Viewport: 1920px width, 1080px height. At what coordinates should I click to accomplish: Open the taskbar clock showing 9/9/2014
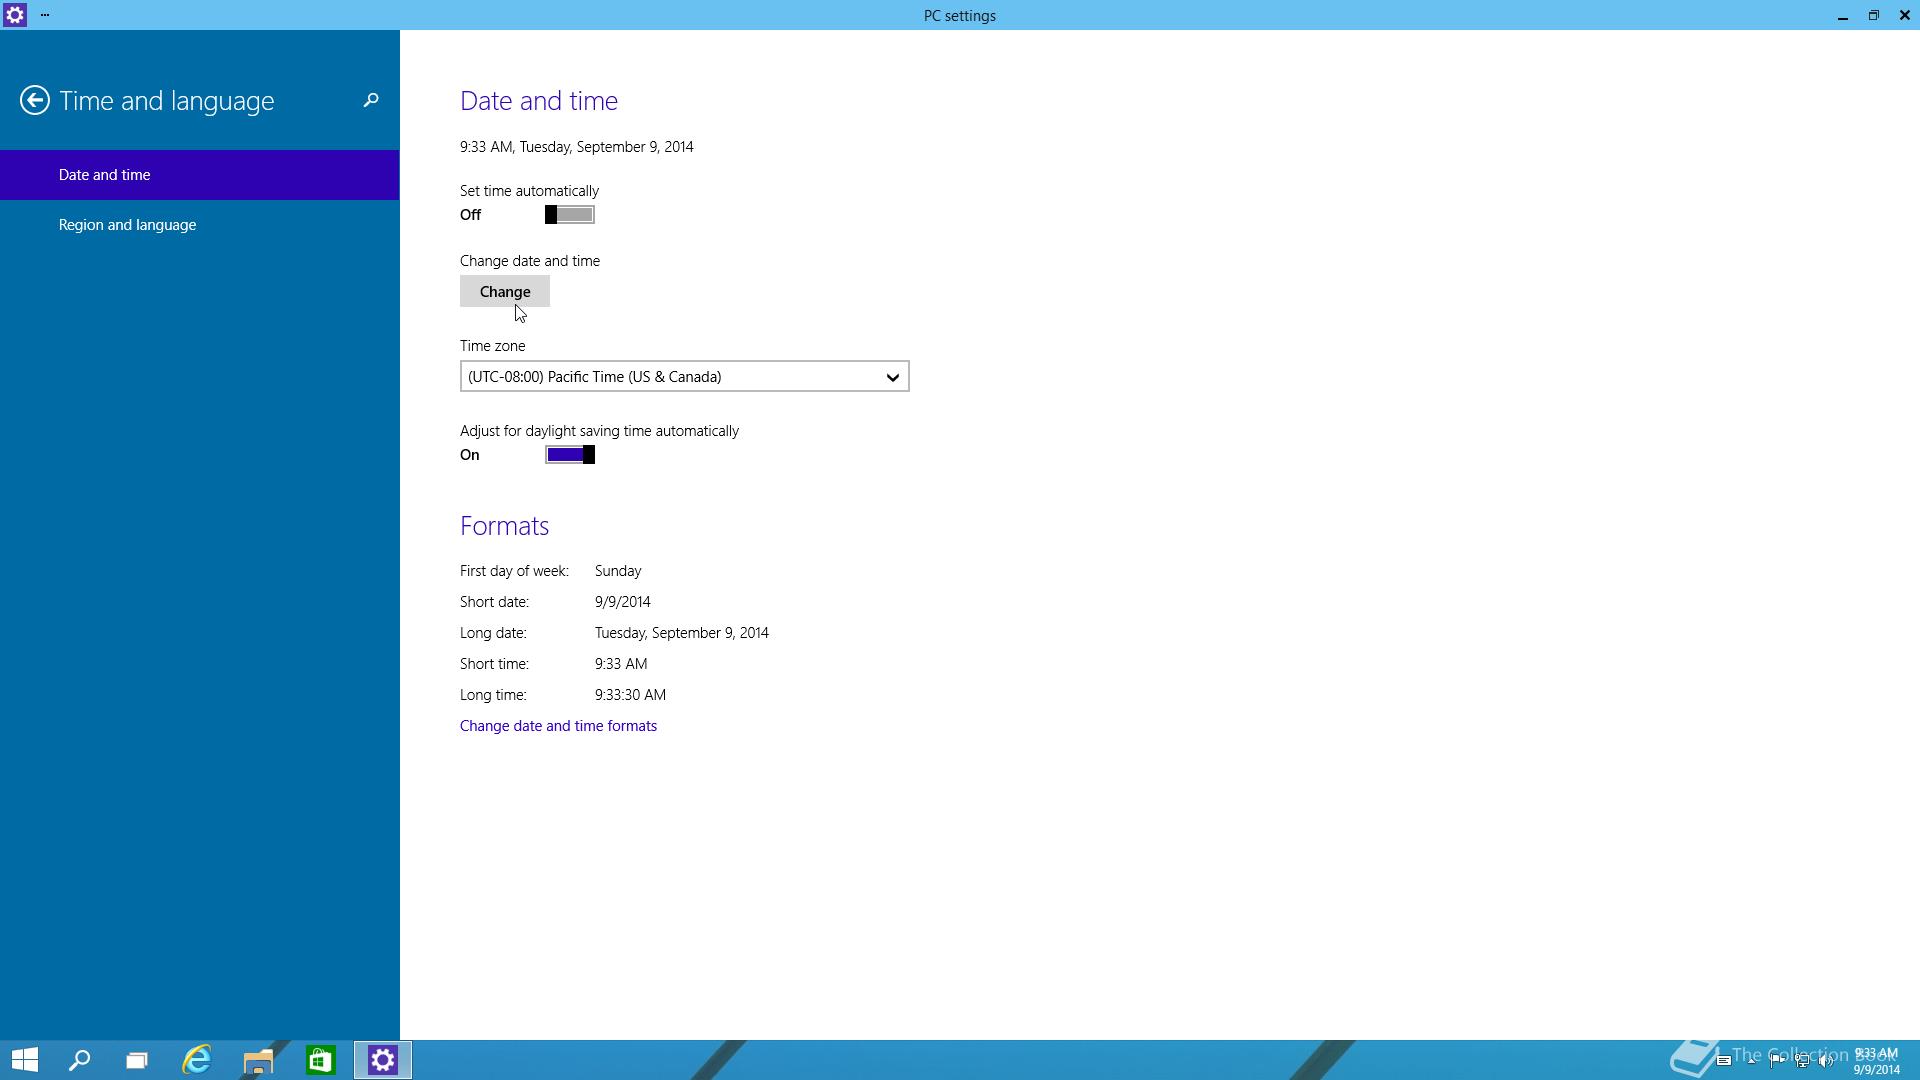tap(1876, 1061)
